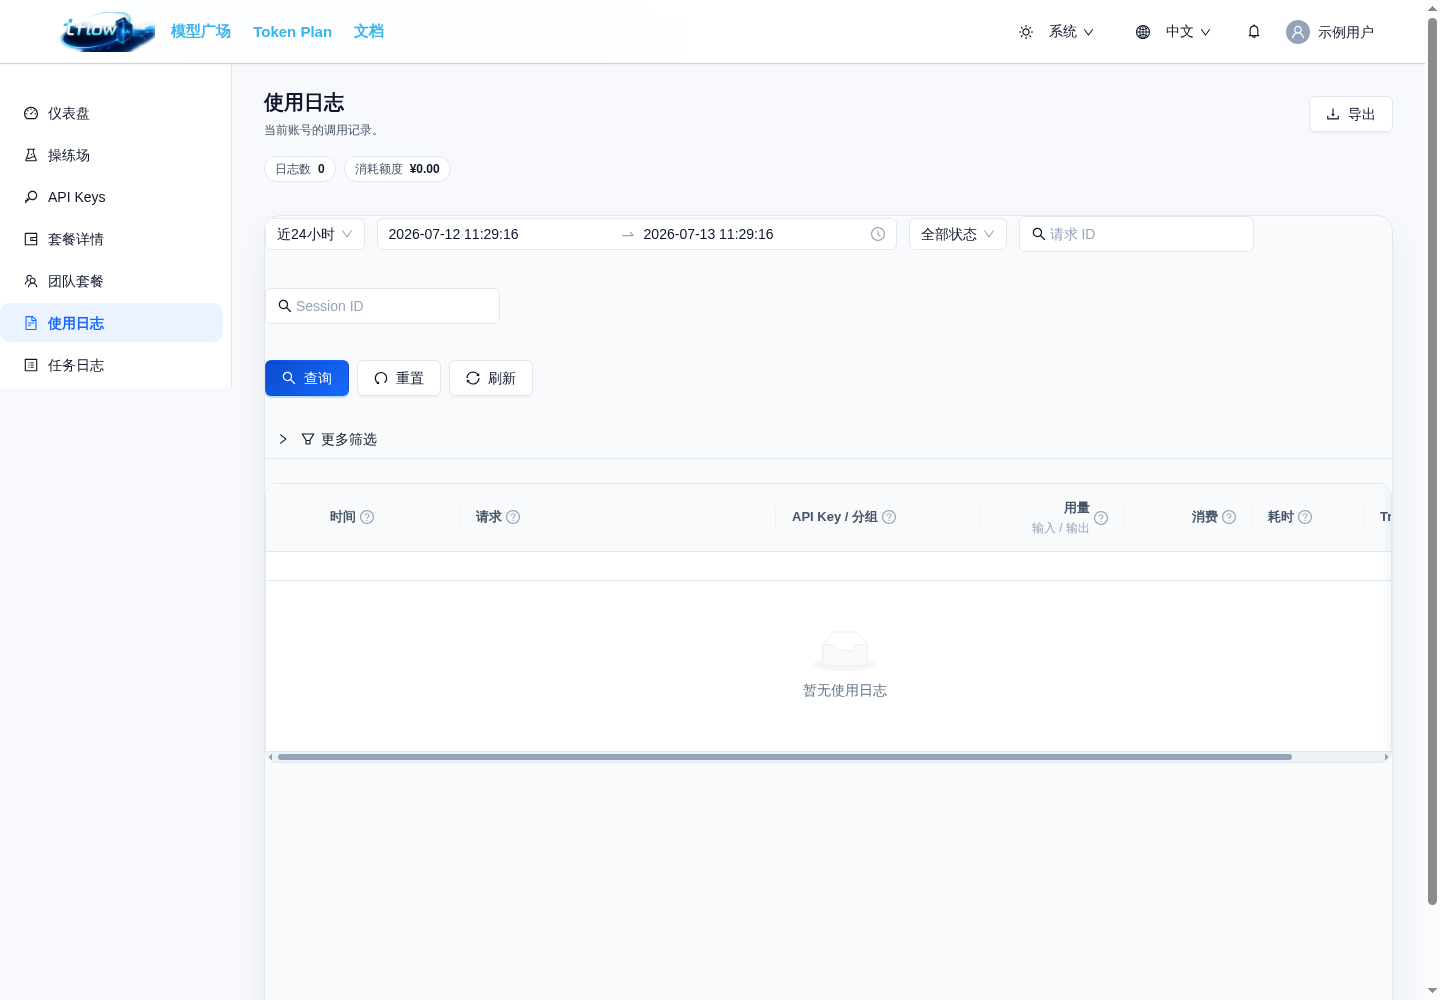Open the 系统 theme dropdown
1440x1000 pixels.
pos(1056,32)
